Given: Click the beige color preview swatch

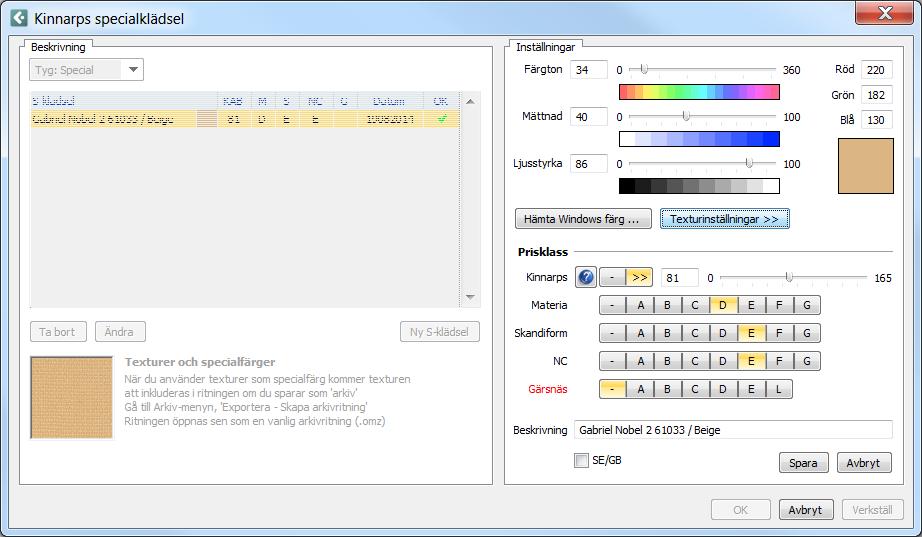Looking at the screenshot, I should 866,166.
